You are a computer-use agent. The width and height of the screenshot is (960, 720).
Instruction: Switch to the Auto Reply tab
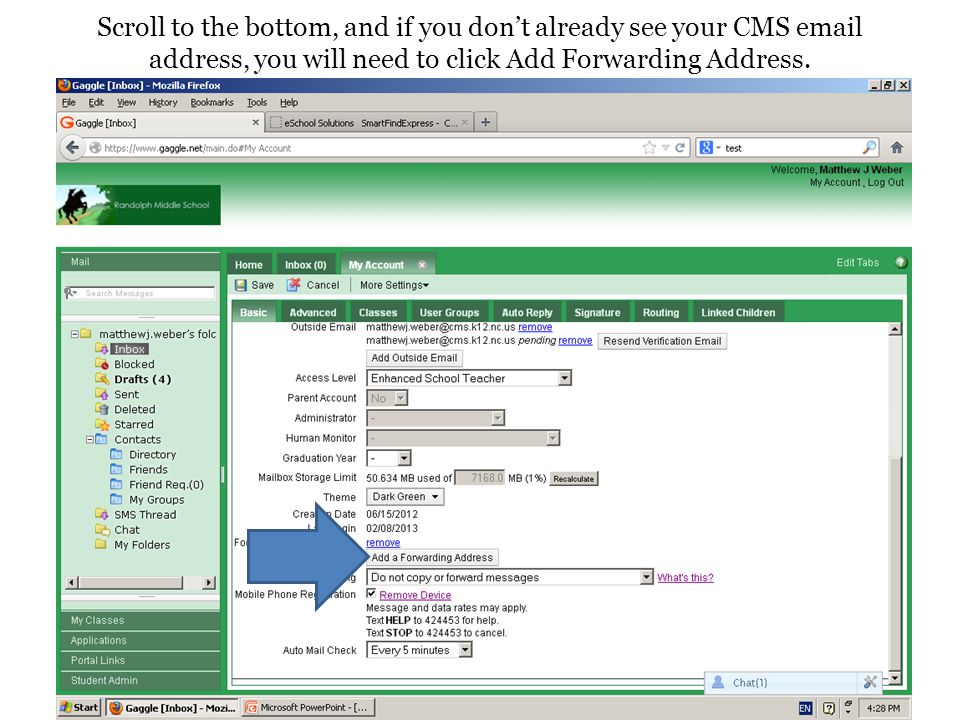pos(527,312)
